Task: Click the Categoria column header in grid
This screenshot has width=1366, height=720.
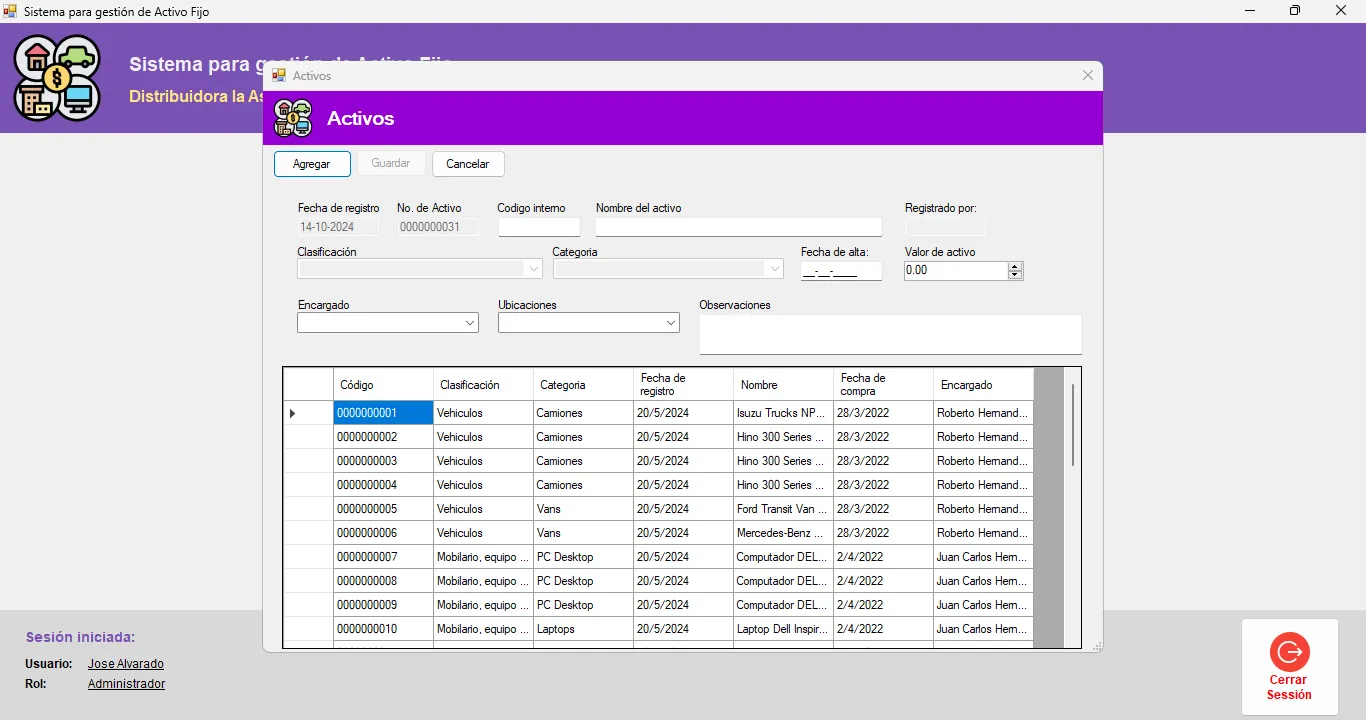Action: point(583,385)
